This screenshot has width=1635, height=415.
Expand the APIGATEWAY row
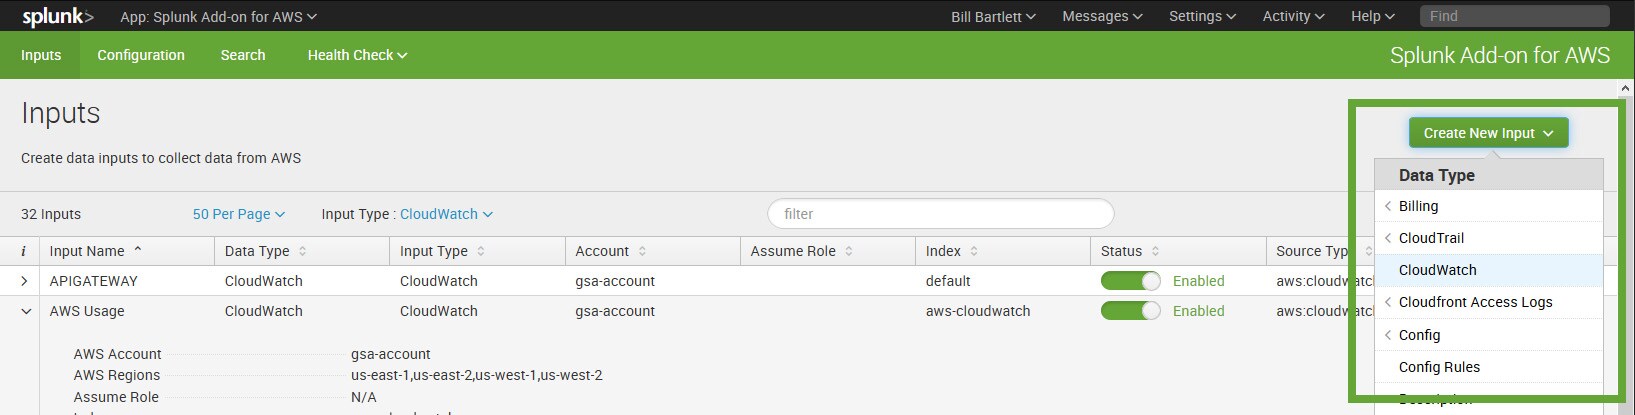click(x=24, y=281)
